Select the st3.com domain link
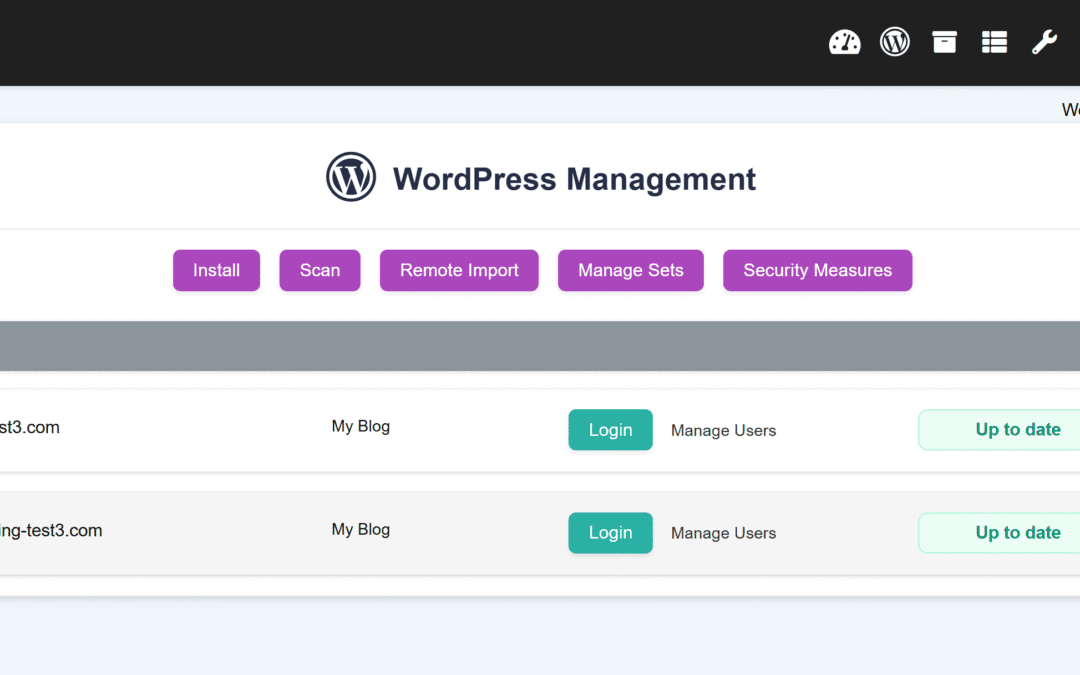Image resolution: width=1080 pixels, height=675 pixels. pos(30,426)
